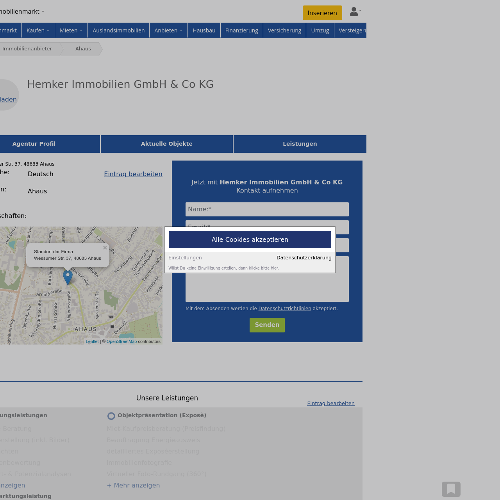Click Eintrag bearbeiten link near Unsere Leistungen
The image size is (500, 500).
coord(331,403)
